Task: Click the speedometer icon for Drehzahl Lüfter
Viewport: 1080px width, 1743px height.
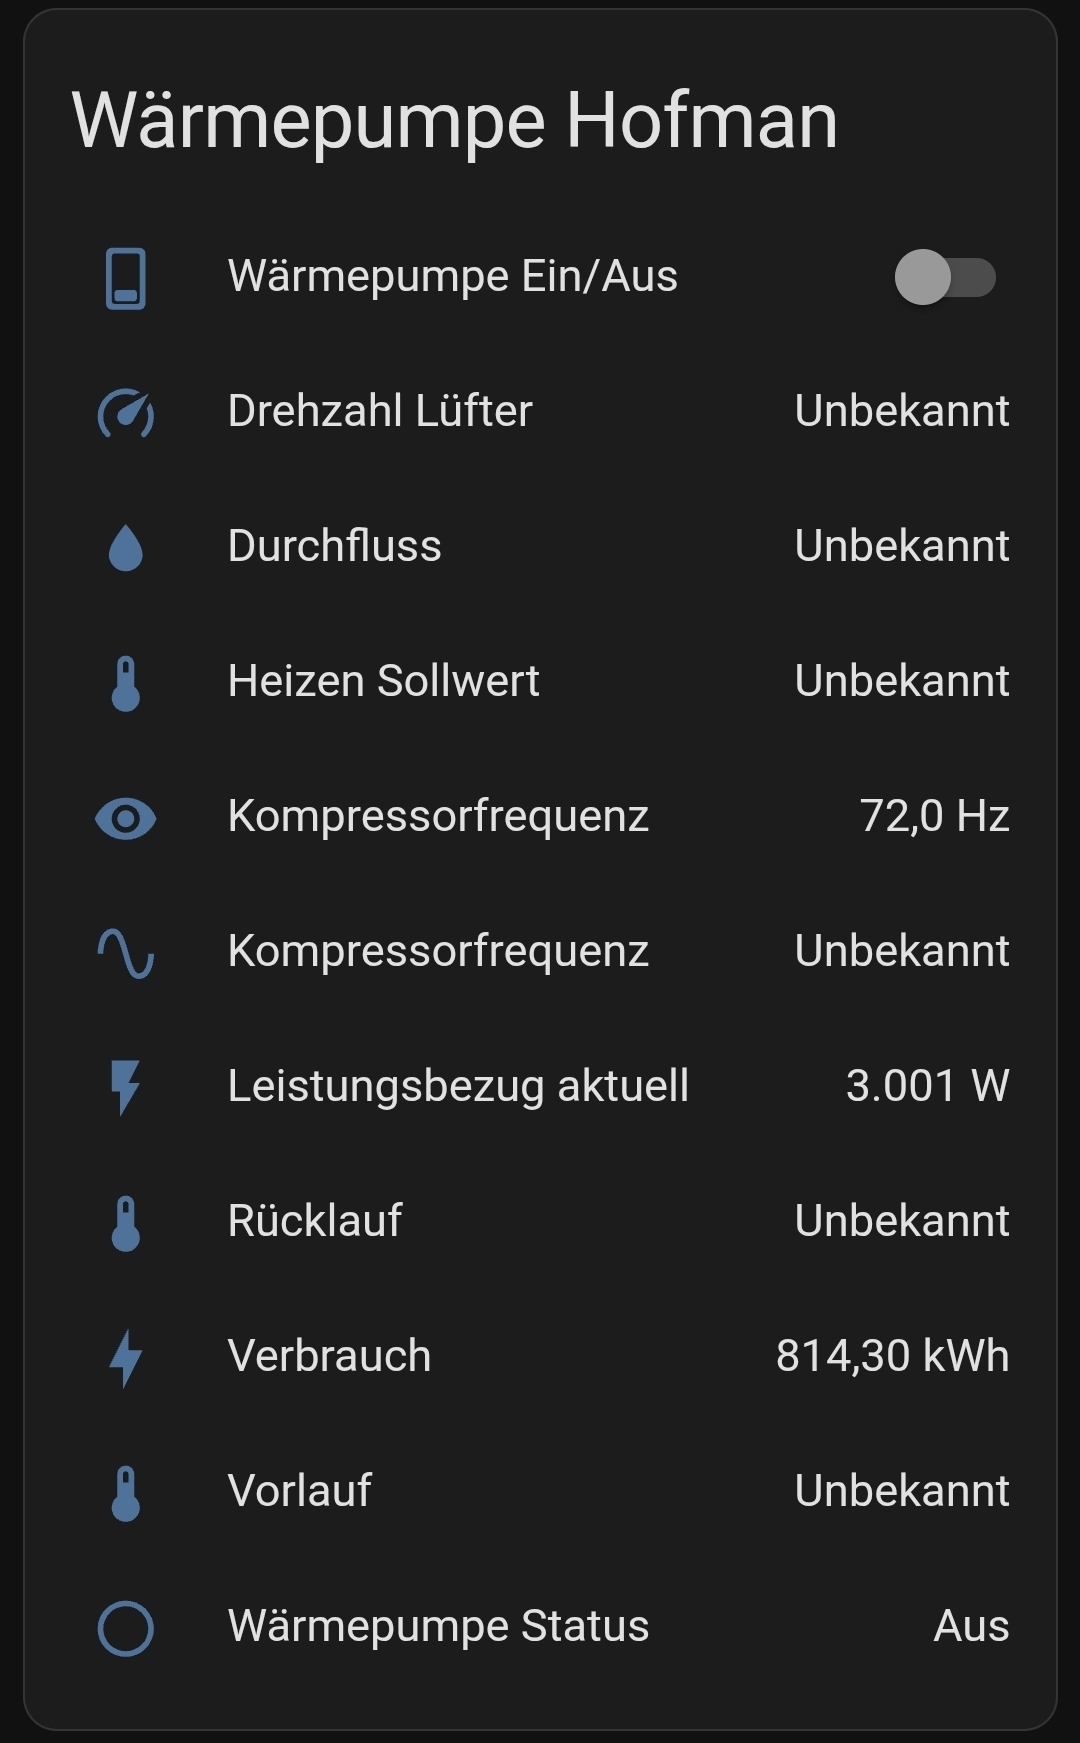Action: (126, 413)
